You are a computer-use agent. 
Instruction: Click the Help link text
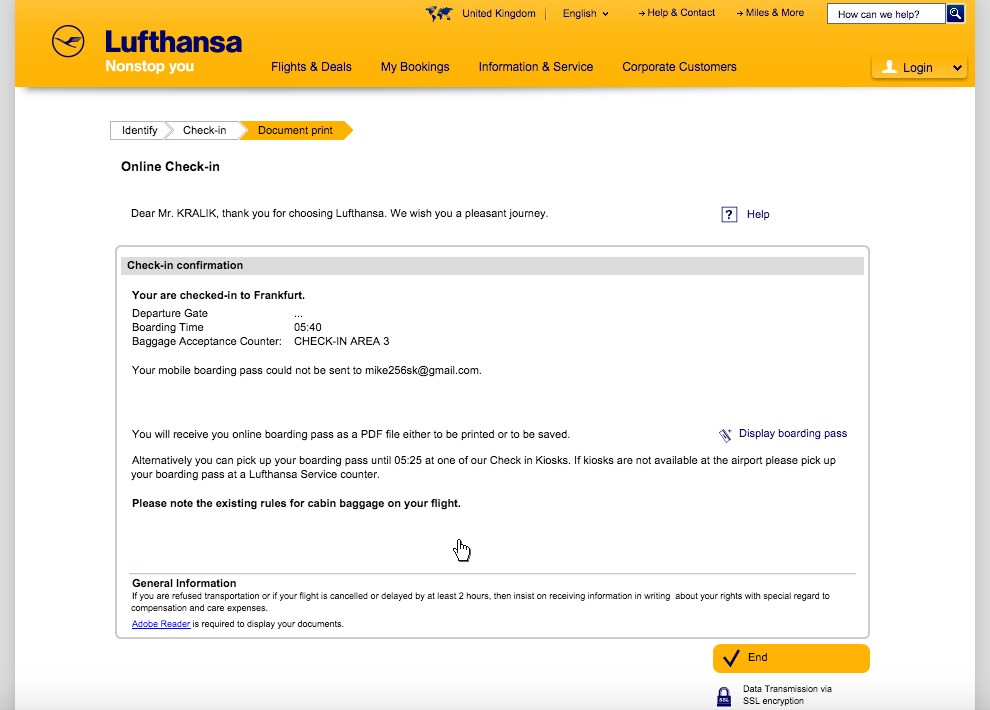click(x=758, y=215)
